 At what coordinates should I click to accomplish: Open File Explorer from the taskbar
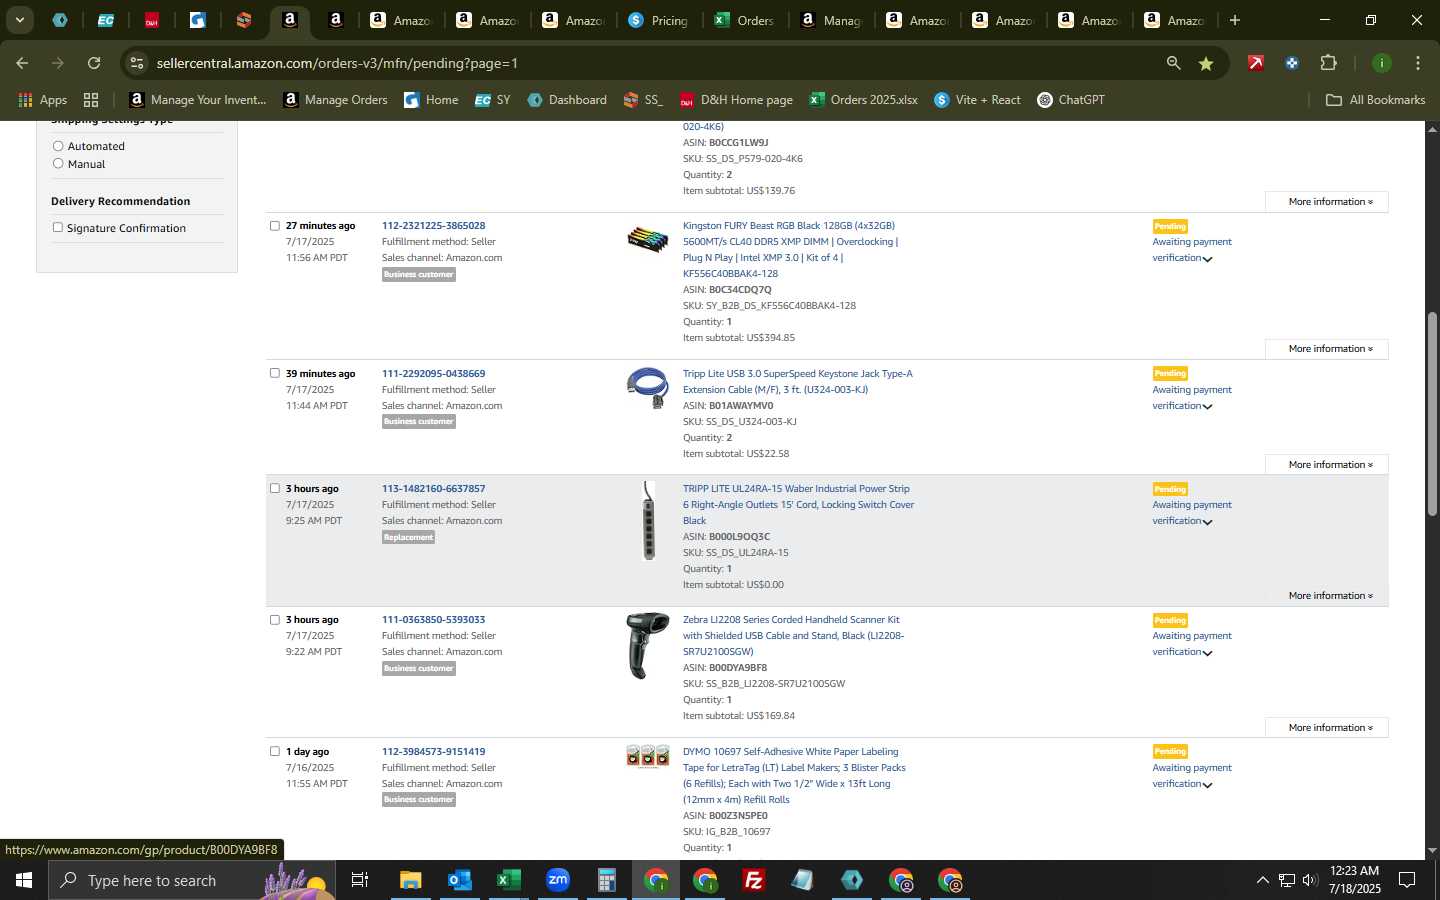point(410,880)
